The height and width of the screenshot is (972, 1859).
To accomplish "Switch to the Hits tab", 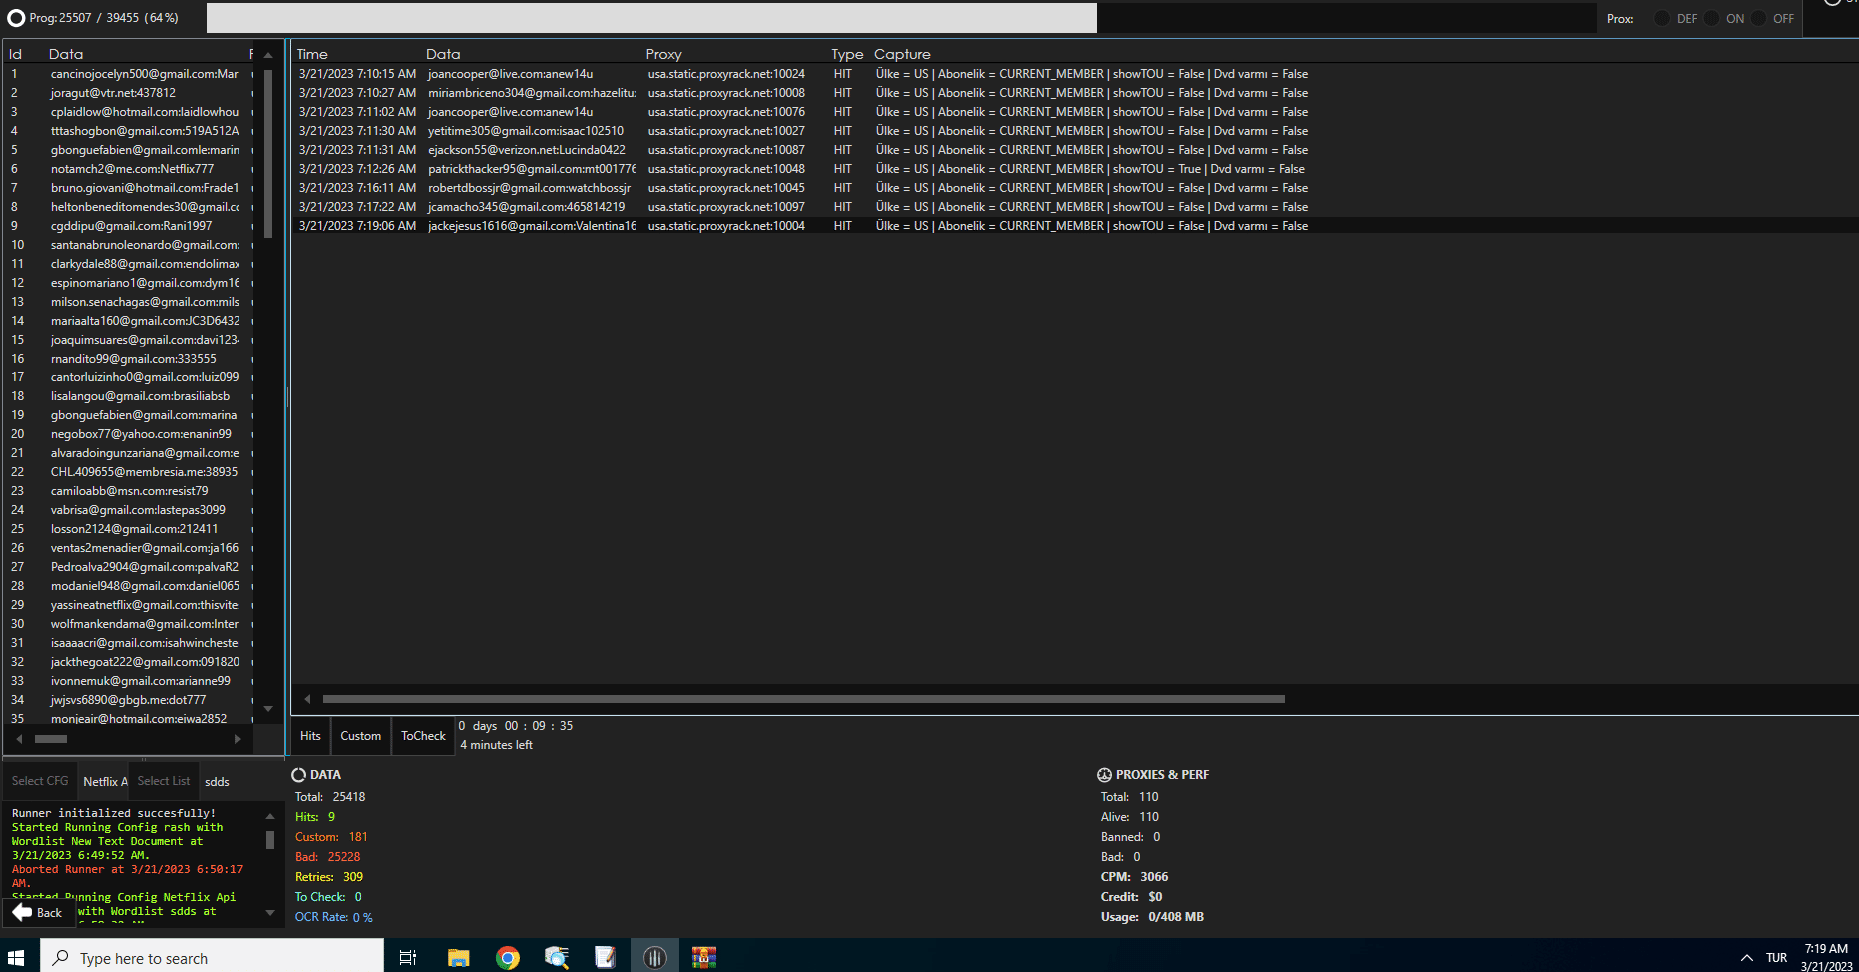I will [310, 736].
